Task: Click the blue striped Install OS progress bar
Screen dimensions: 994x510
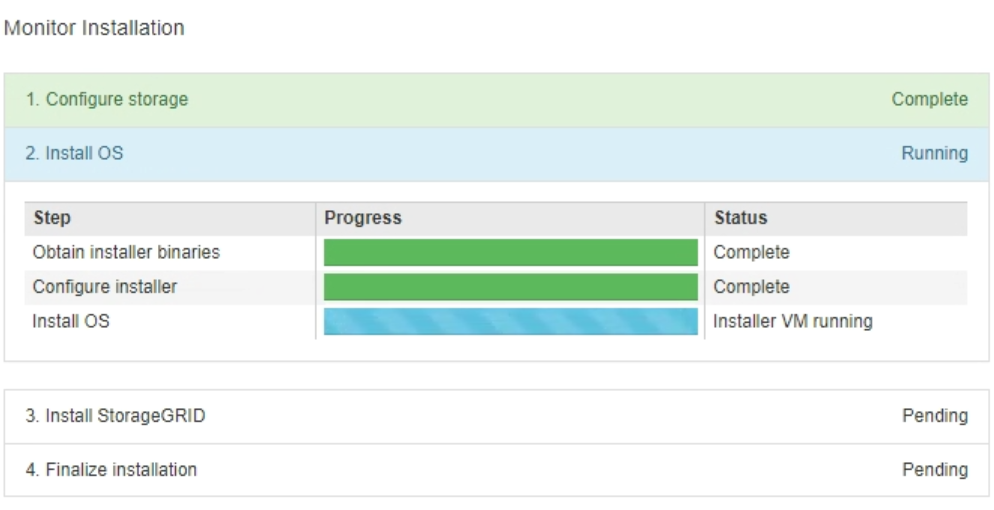Action: pos(510,321)
